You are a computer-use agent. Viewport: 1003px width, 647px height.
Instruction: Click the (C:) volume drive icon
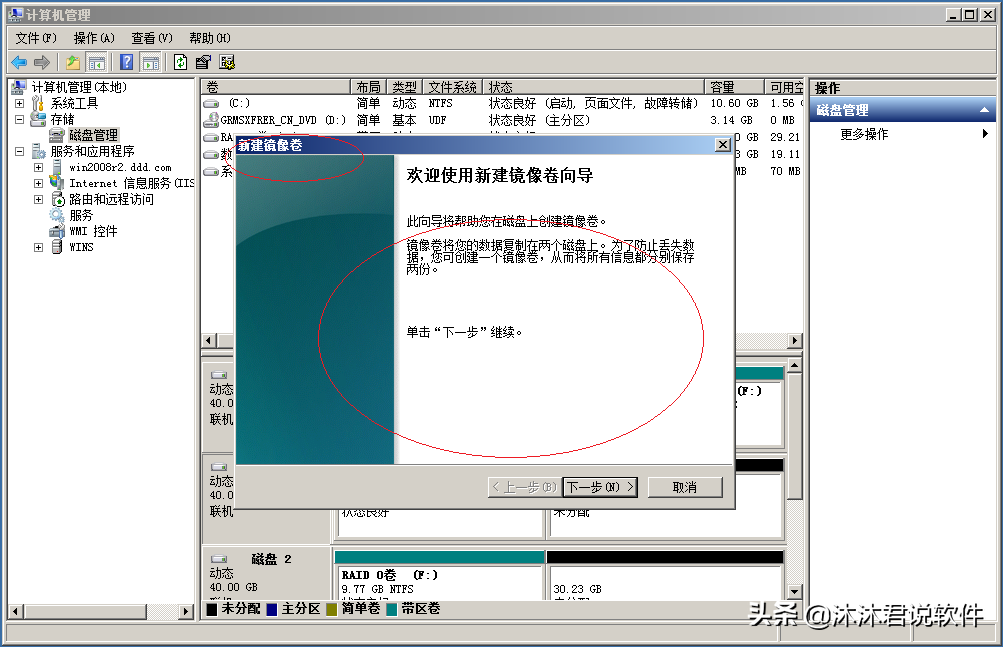point(211,103)
